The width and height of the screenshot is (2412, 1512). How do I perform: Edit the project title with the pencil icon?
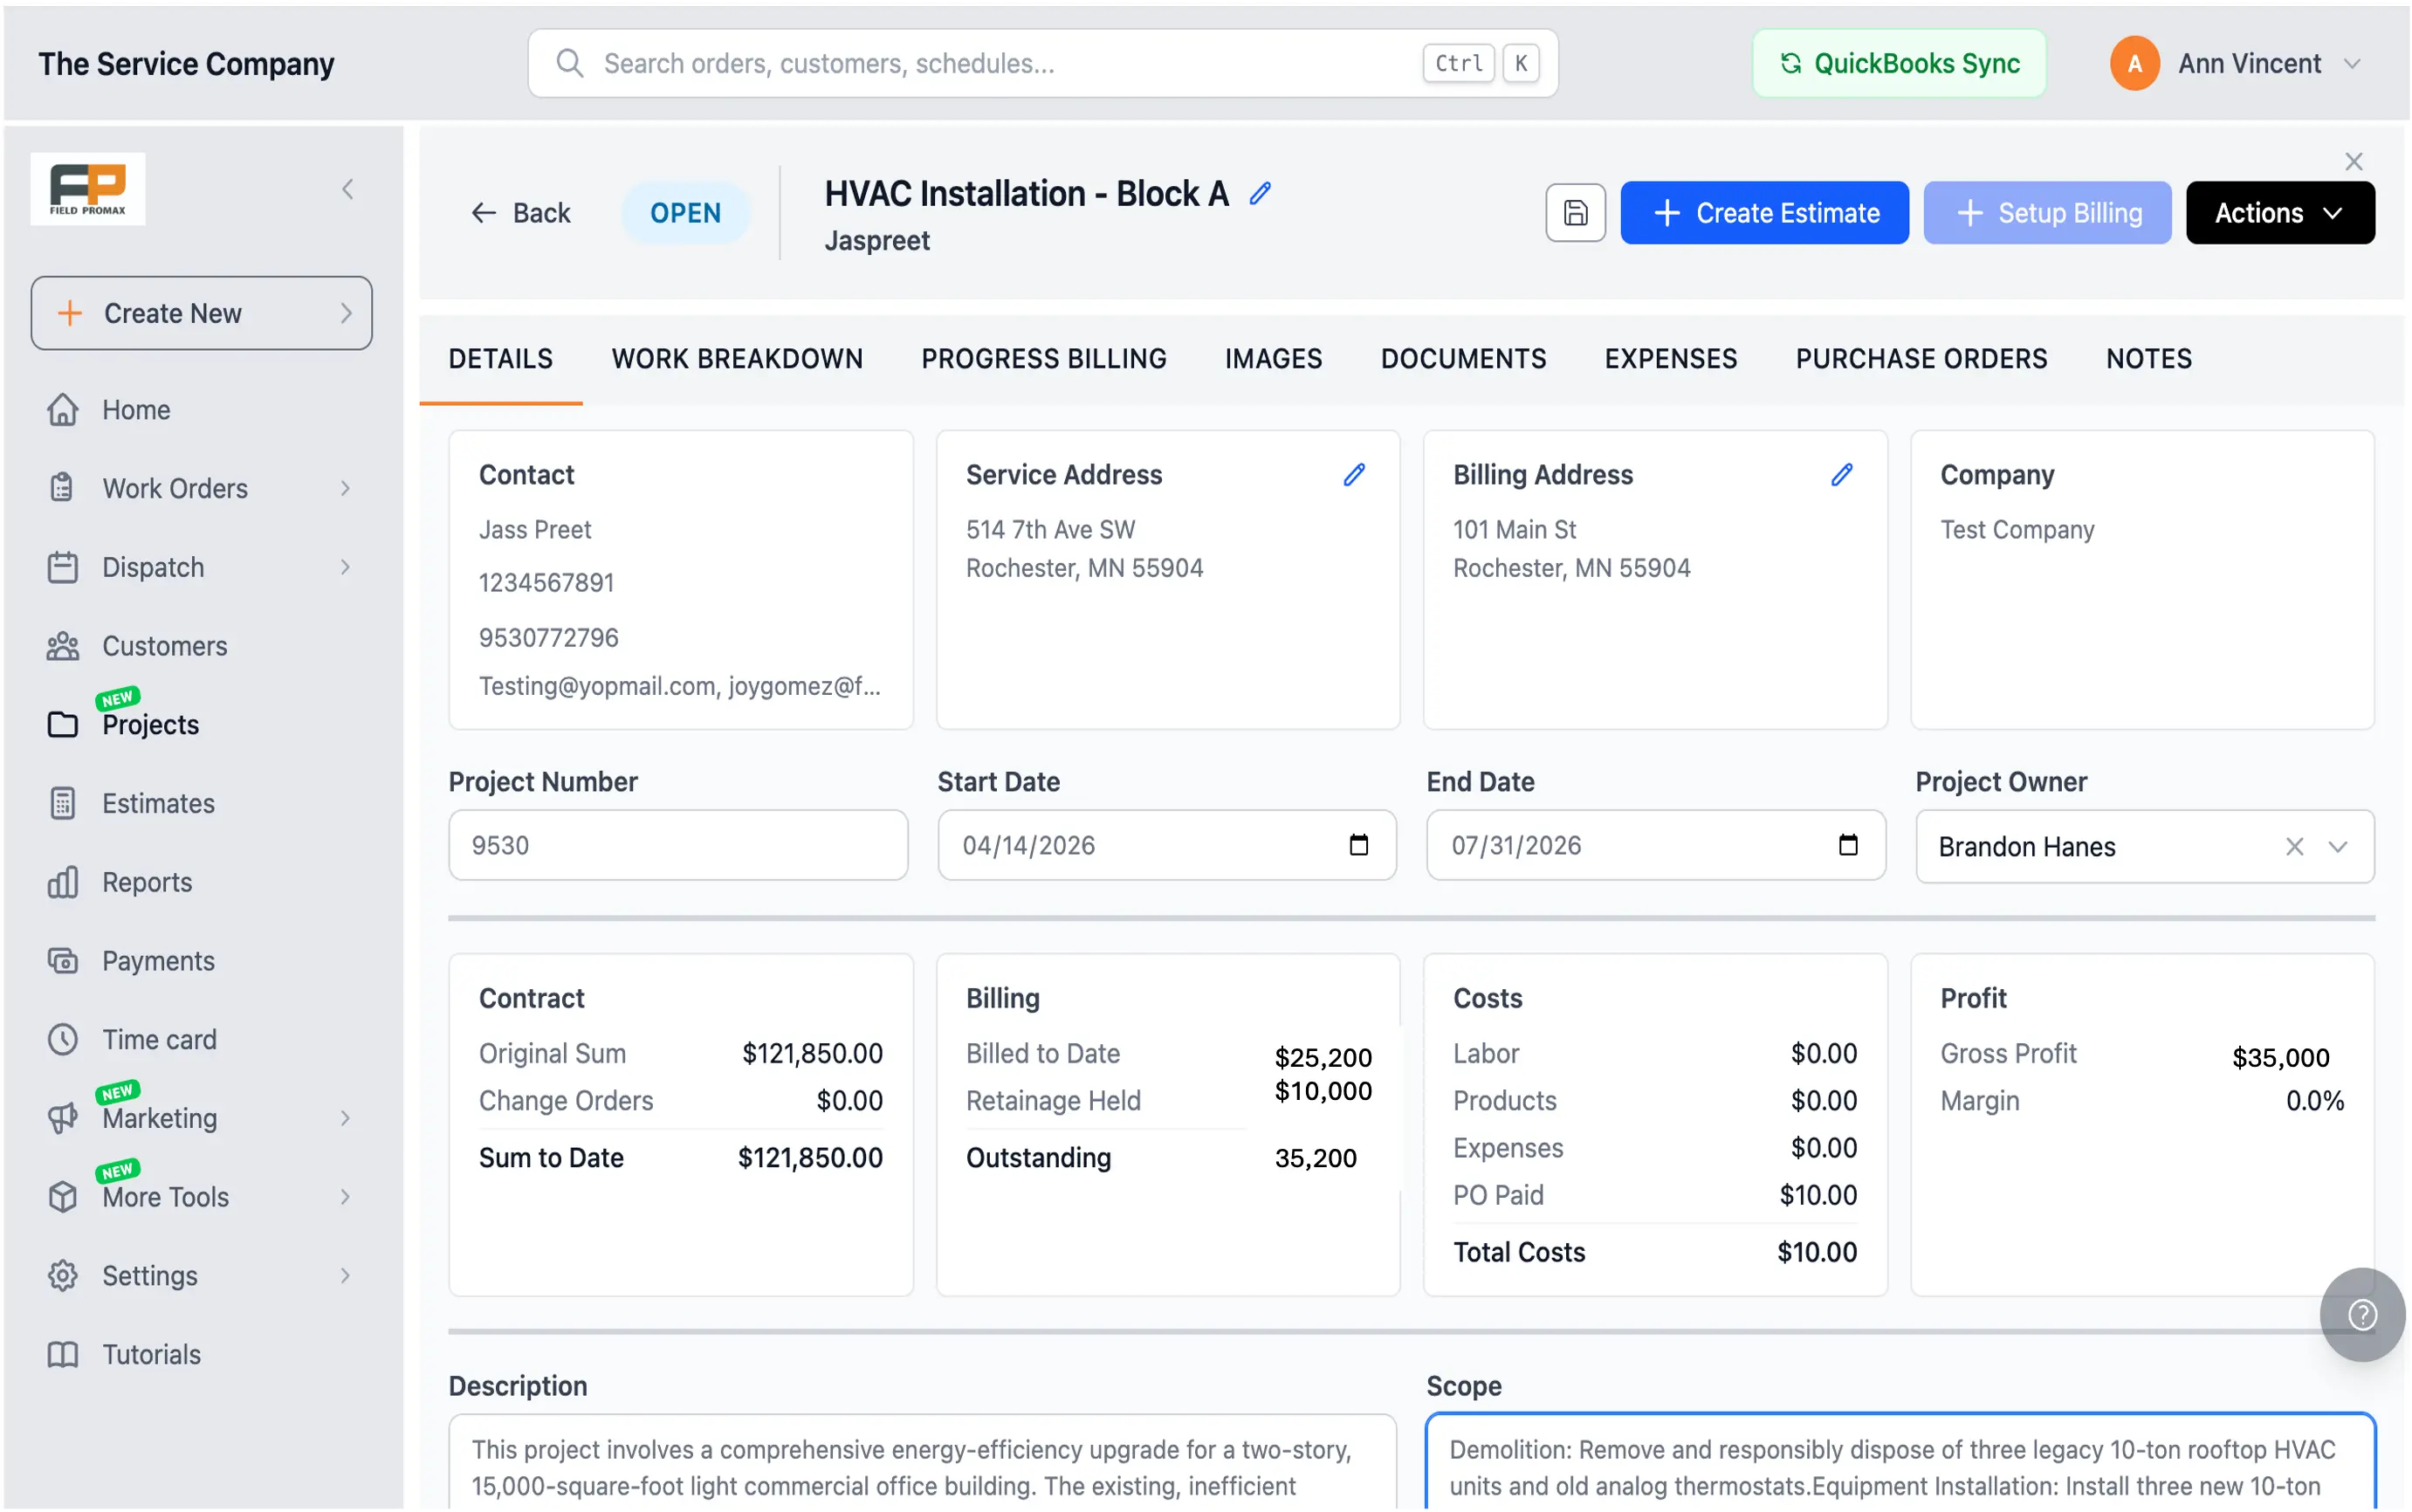(1260, 193)
